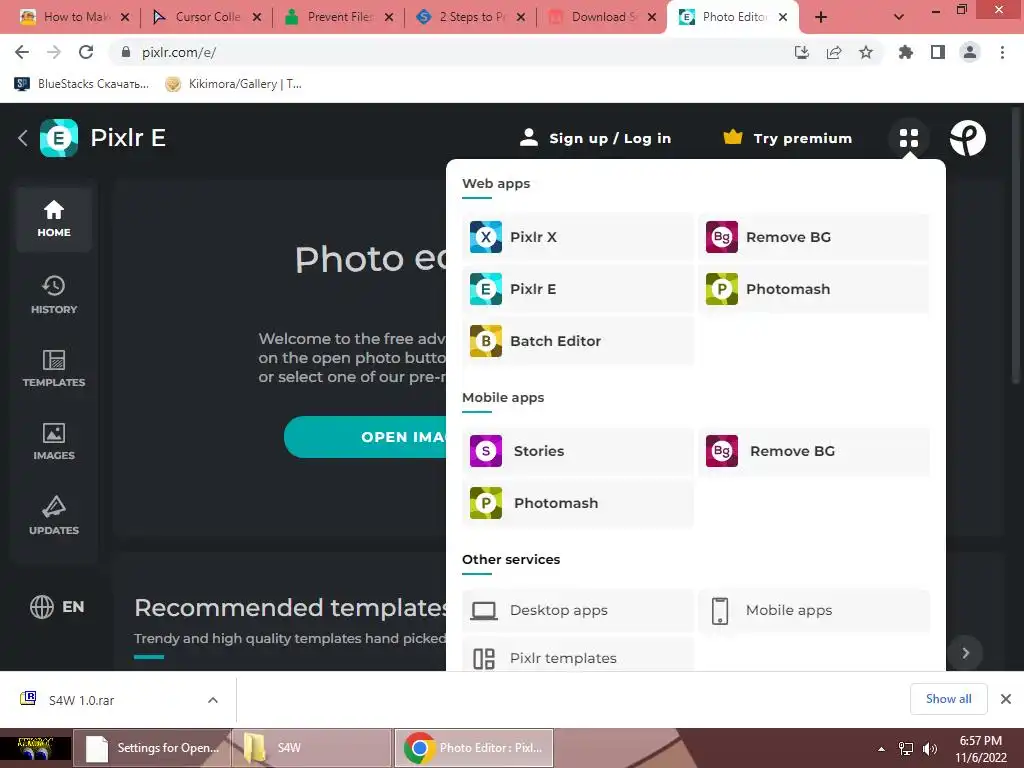Switch to the Download S tab
The height and width of the screenshot is (768, 1024).
tap(602, 17)
